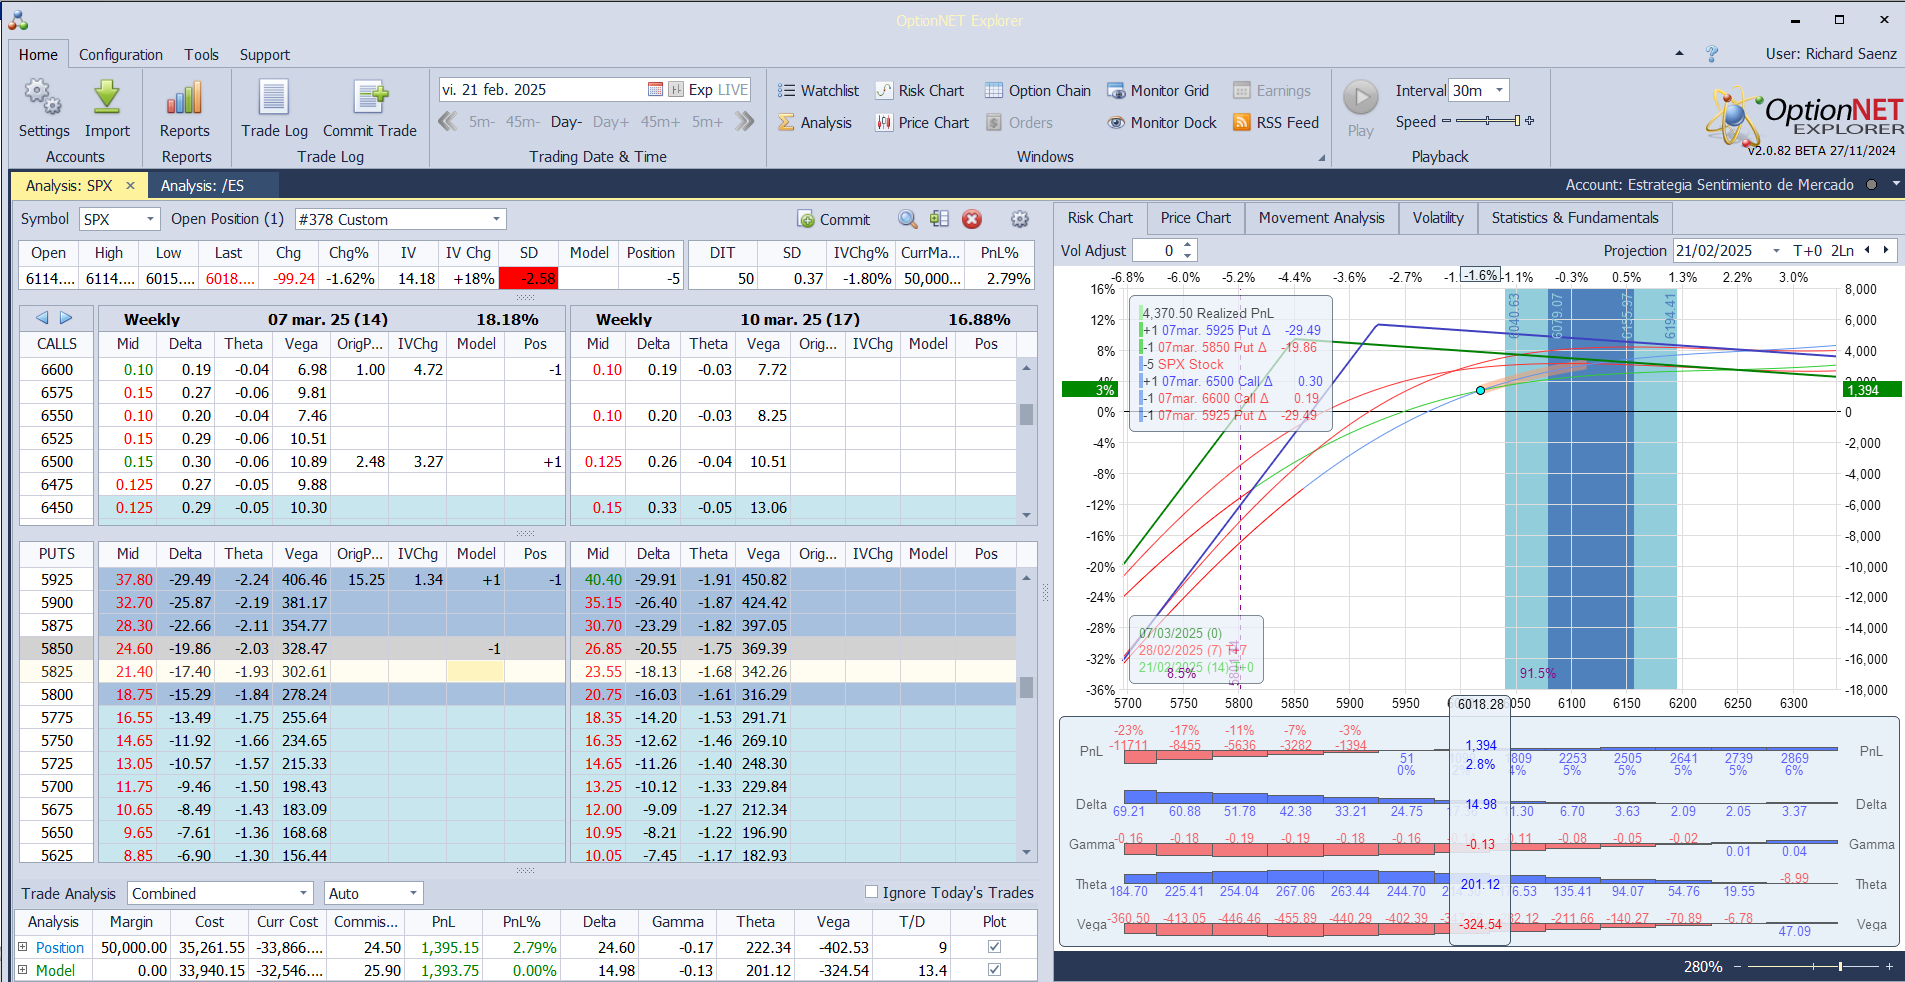Image resolution: width=1905 pixels, height=982 pixels.
Task: Open the Movement Analysis tab
Action: pos(1321,218)
